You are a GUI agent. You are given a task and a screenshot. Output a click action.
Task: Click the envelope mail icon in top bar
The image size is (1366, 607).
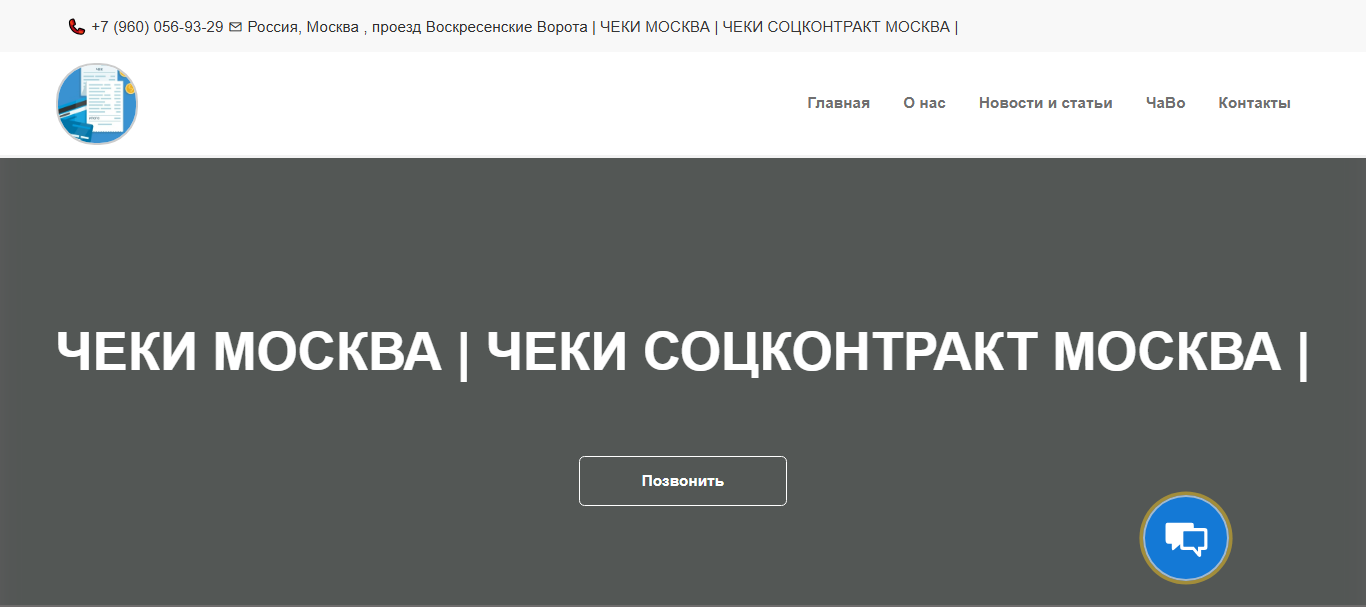235,27
